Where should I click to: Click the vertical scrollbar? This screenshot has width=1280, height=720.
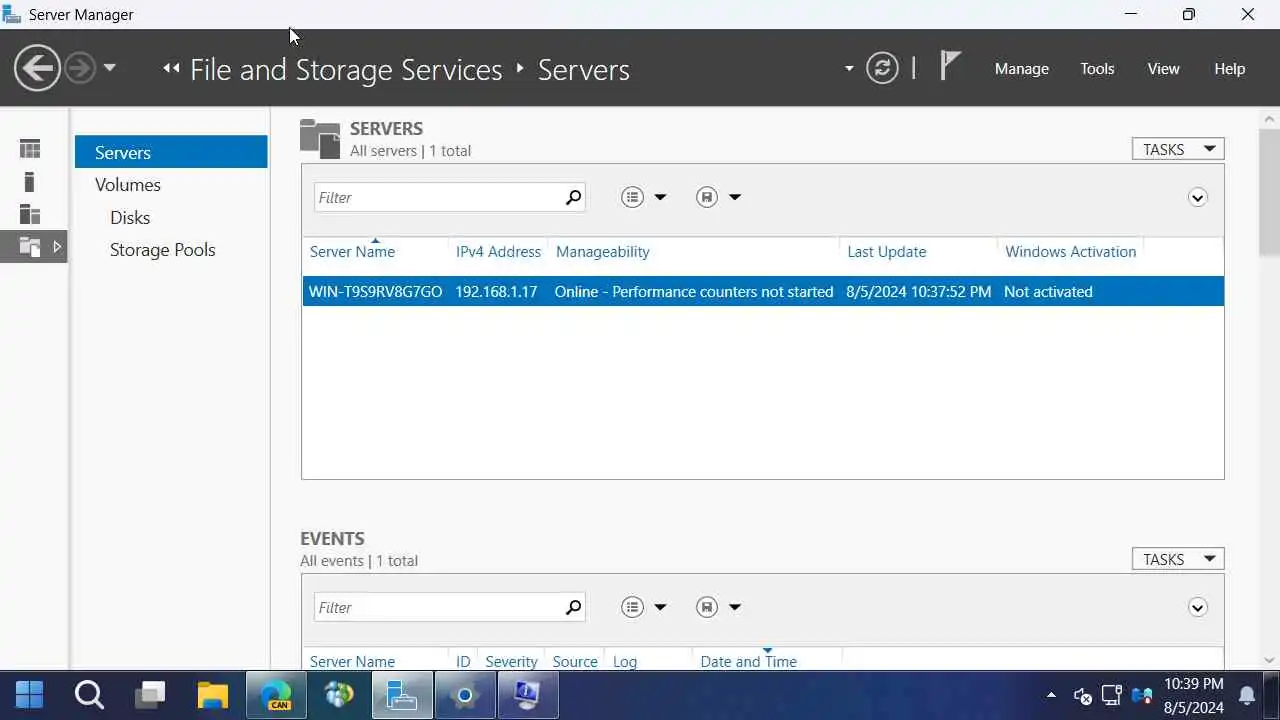[x=1269, y=190]
